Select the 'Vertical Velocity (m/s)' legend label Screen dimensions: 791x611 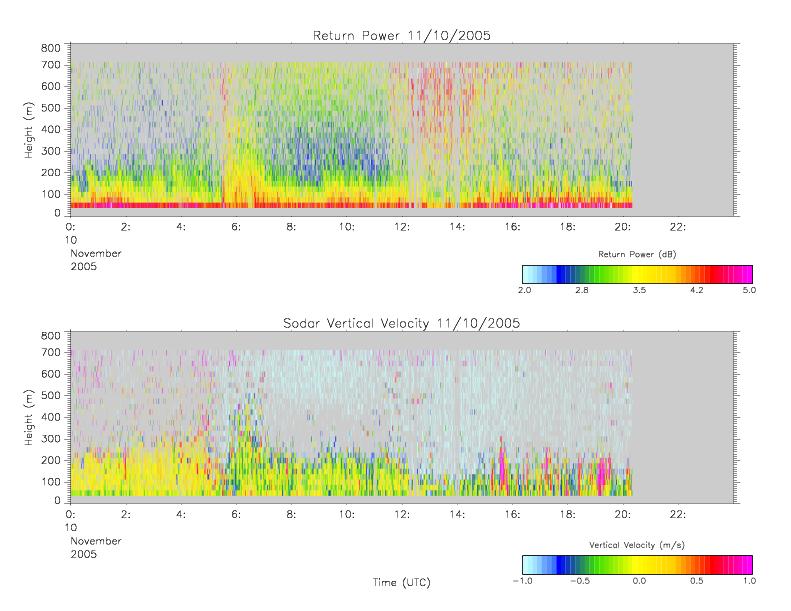point(637,545)
